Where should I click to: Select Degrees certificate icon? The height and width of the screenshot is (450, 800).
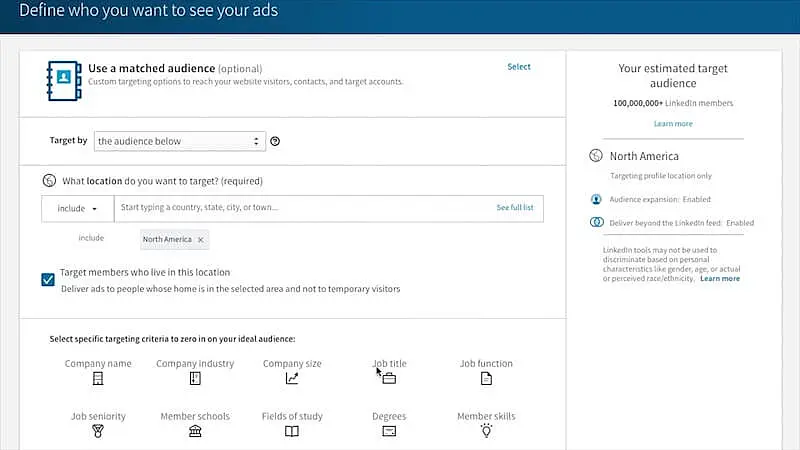pos(389,432)
